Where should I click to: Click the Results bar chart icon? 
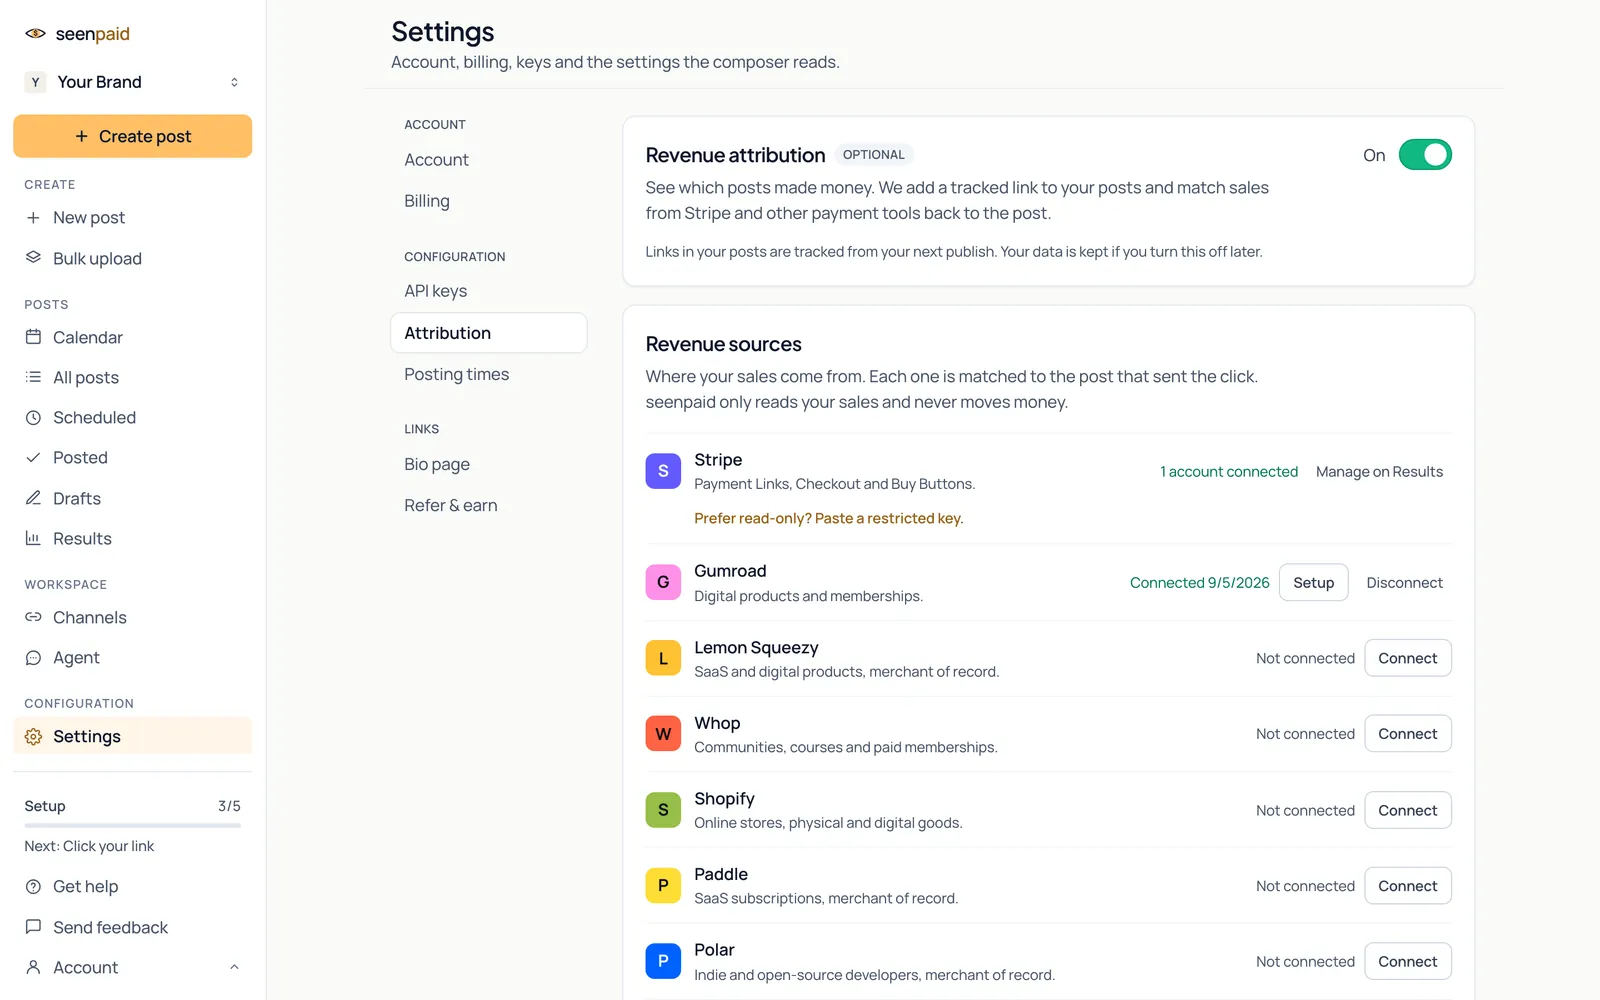pyautogui.click(x=33, y=538)
